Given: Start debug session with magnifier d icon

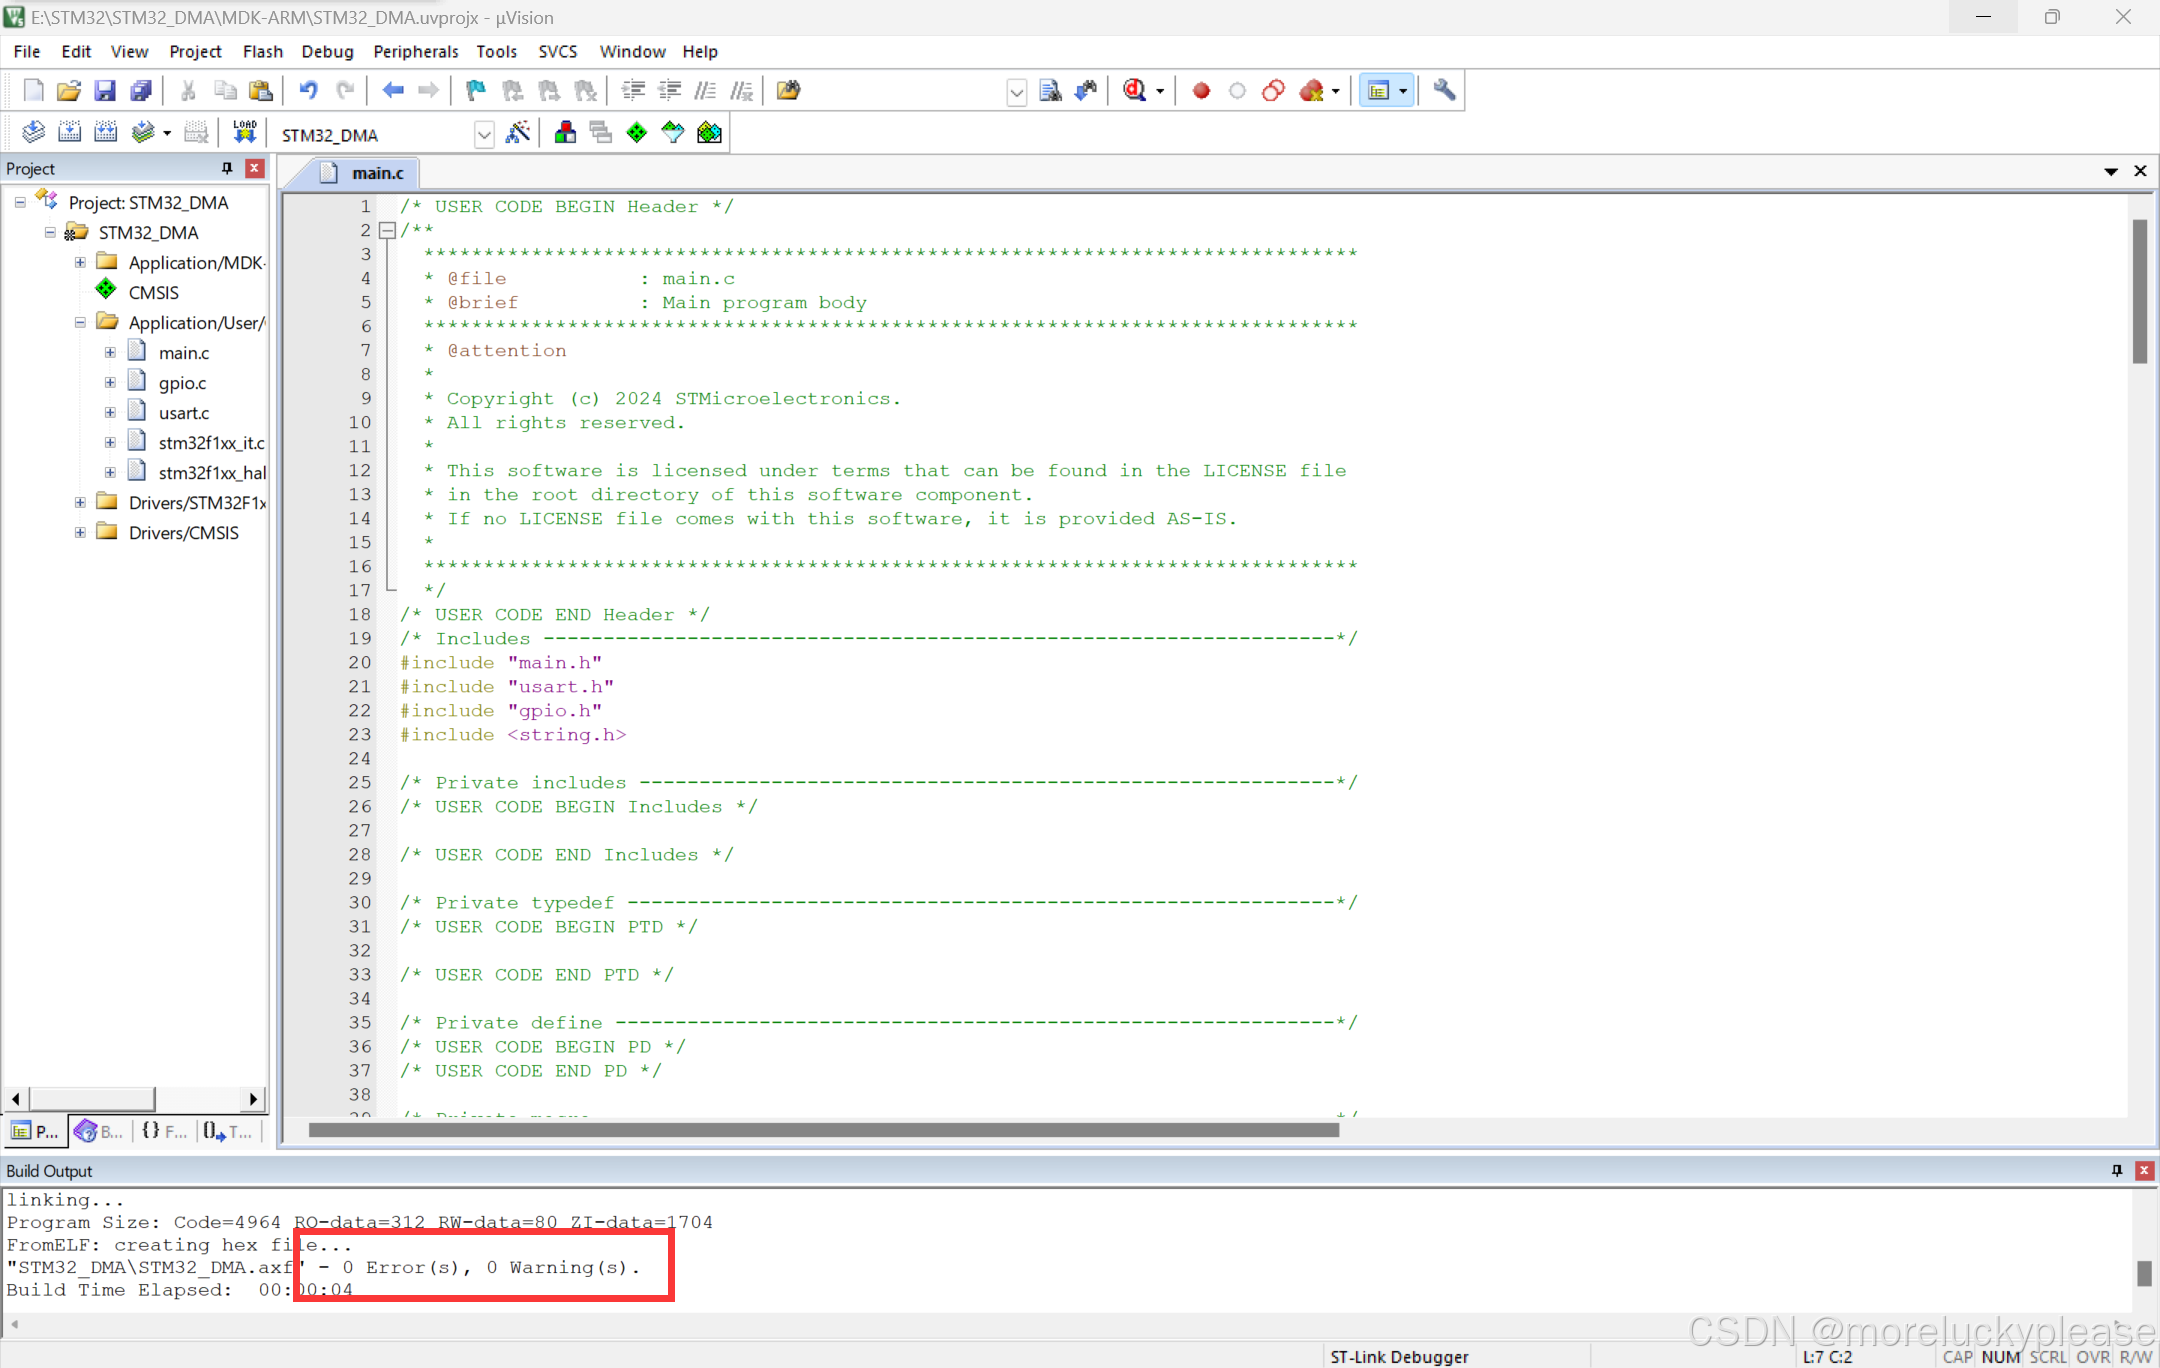Looking at the screenshot, I should tap(1134, 91).
